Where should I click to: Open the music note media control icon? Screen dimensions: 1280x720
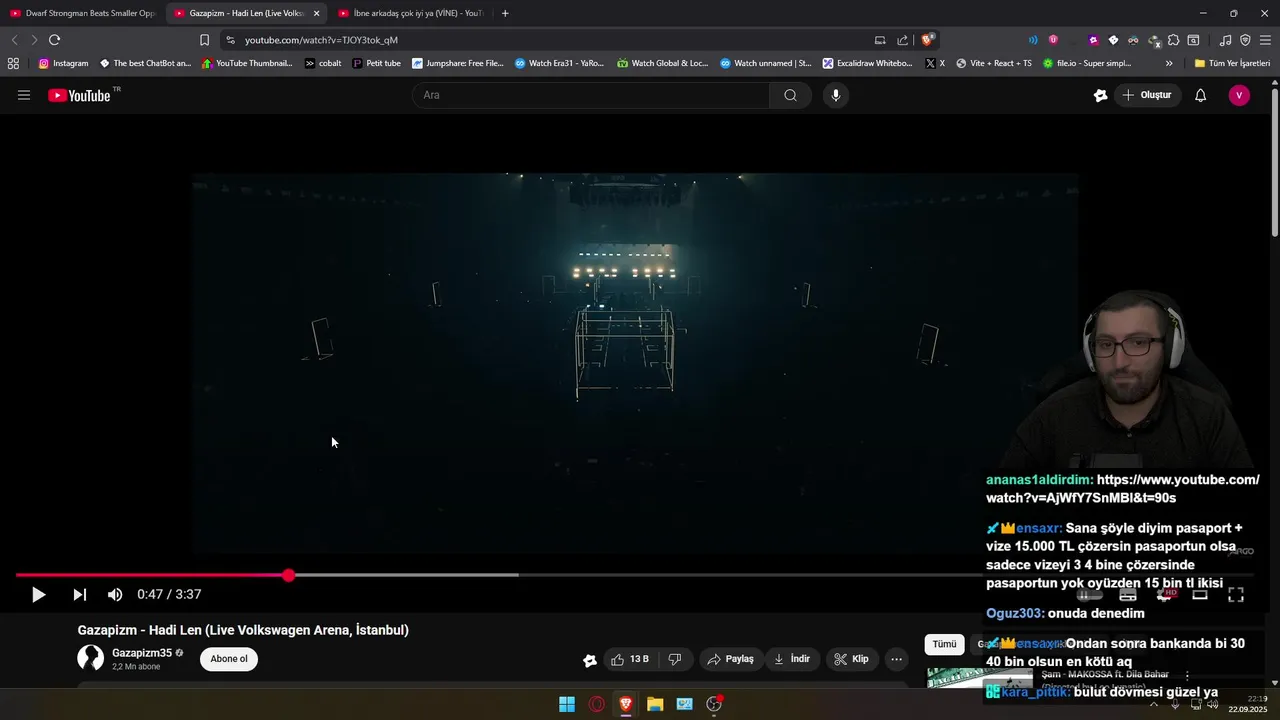point(1226,40)
